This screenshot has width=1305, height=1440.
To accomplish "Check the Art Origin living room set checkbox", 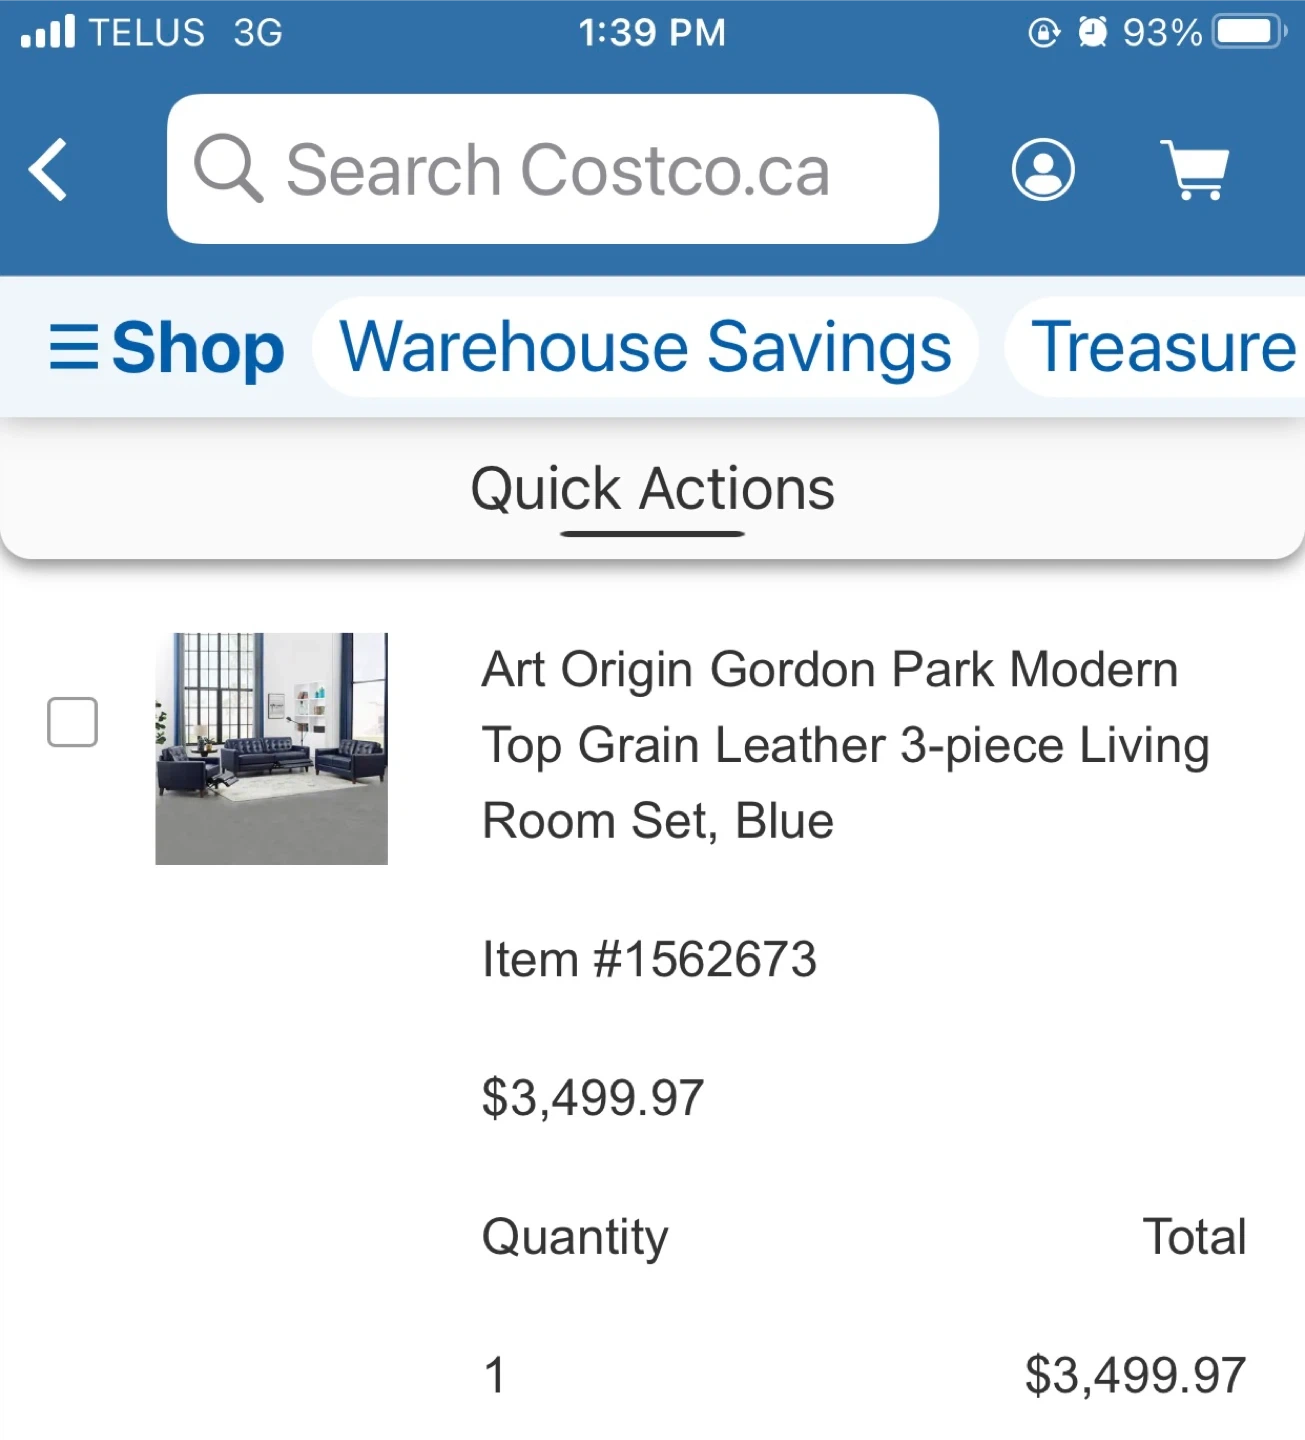I will pyautogui.click(x=73, y=722).
